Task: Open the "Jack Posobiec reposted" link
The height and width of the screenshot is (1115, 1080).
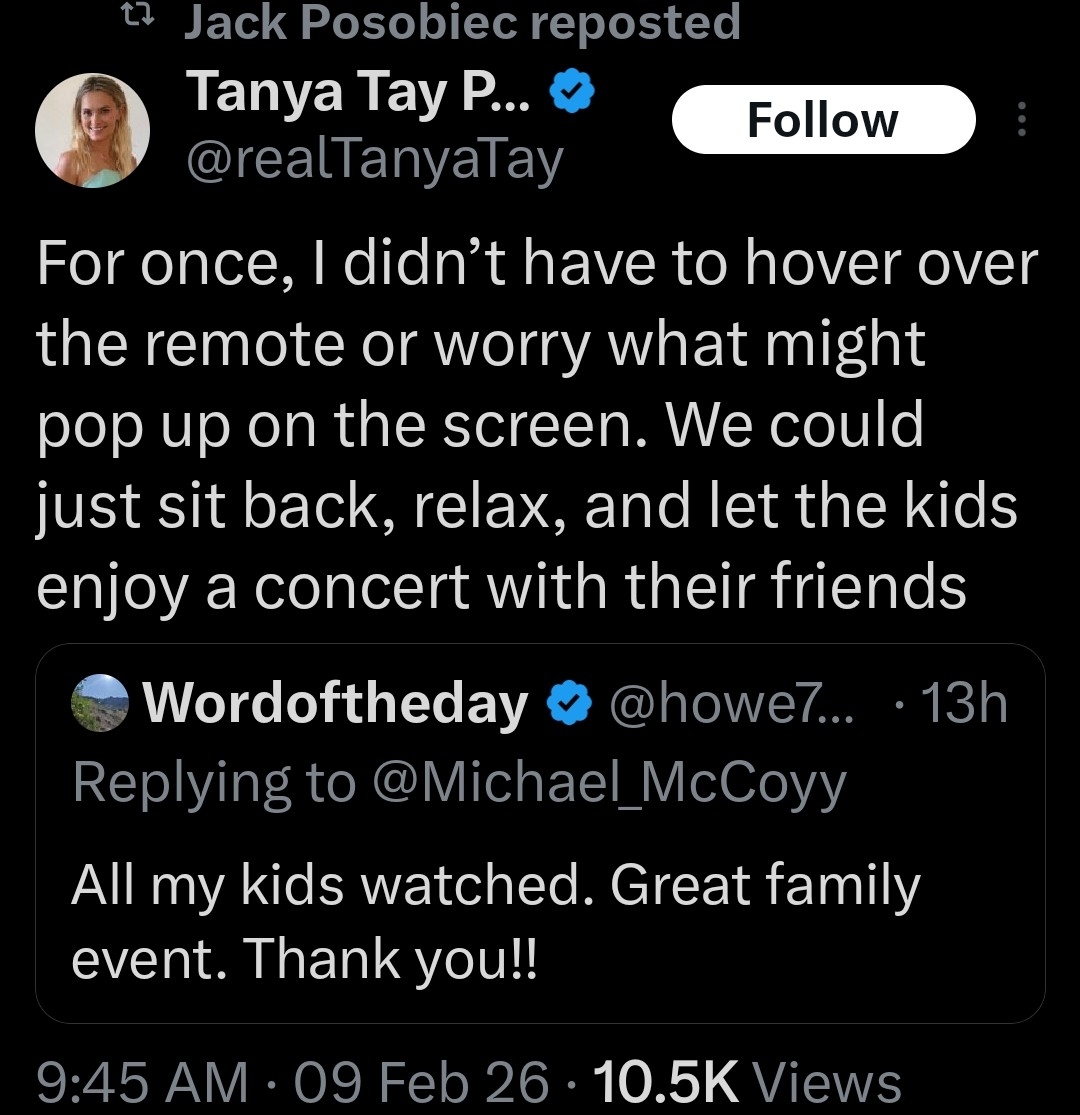Action: (x=462, y=22)
